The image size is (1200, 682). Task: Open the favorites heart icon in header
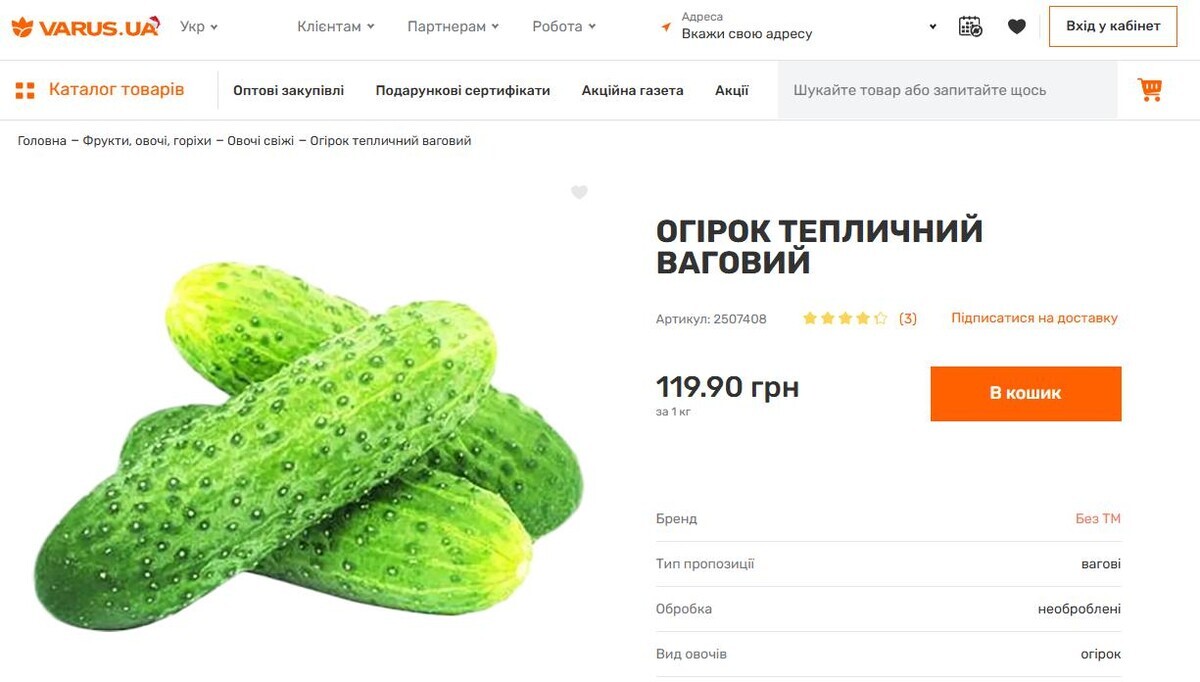(1017, 27)
